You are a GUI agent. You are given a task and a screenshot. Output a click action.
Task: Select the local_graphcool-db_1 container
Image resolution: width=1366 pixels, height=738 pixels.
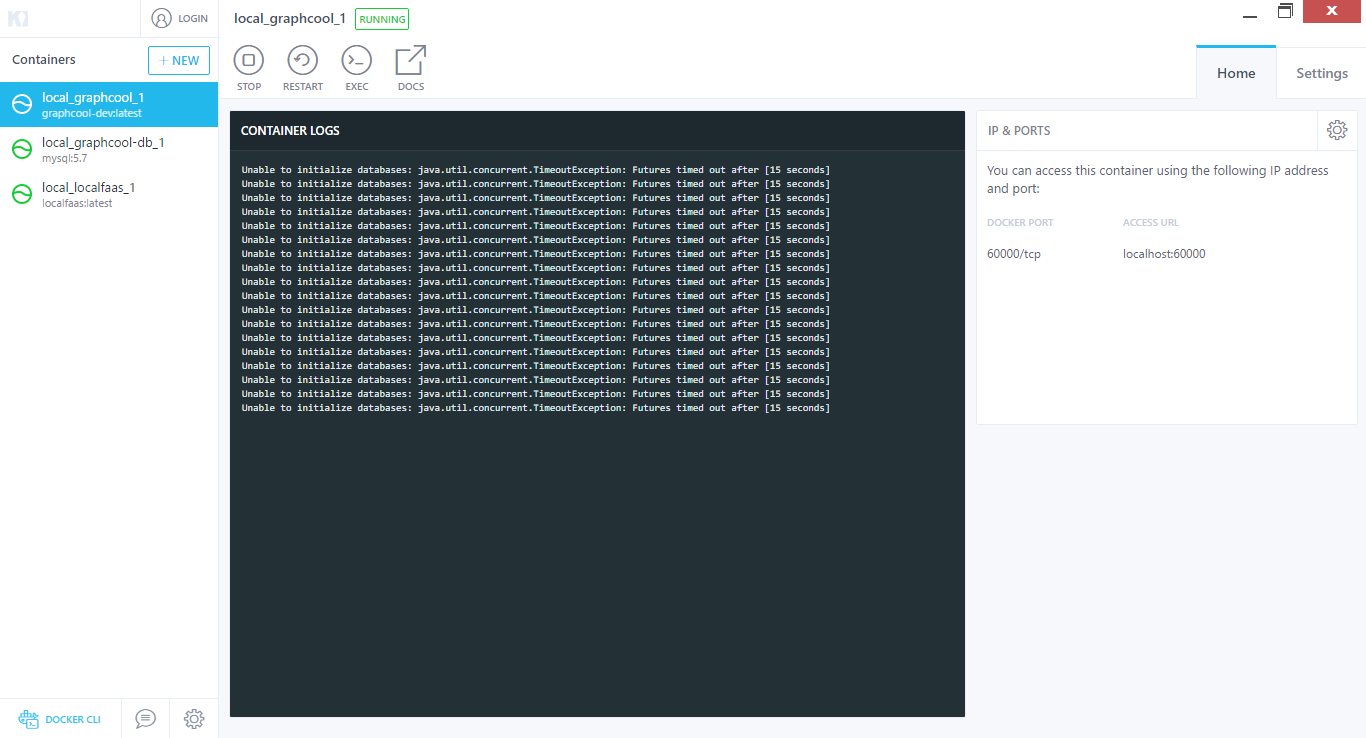[x=109, y=149]
